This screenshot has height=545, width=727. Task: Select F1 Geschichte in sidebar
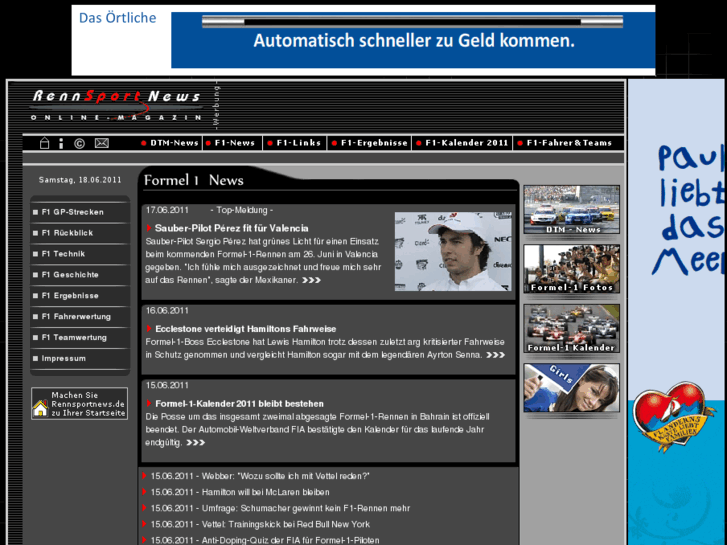click(80, 275)
